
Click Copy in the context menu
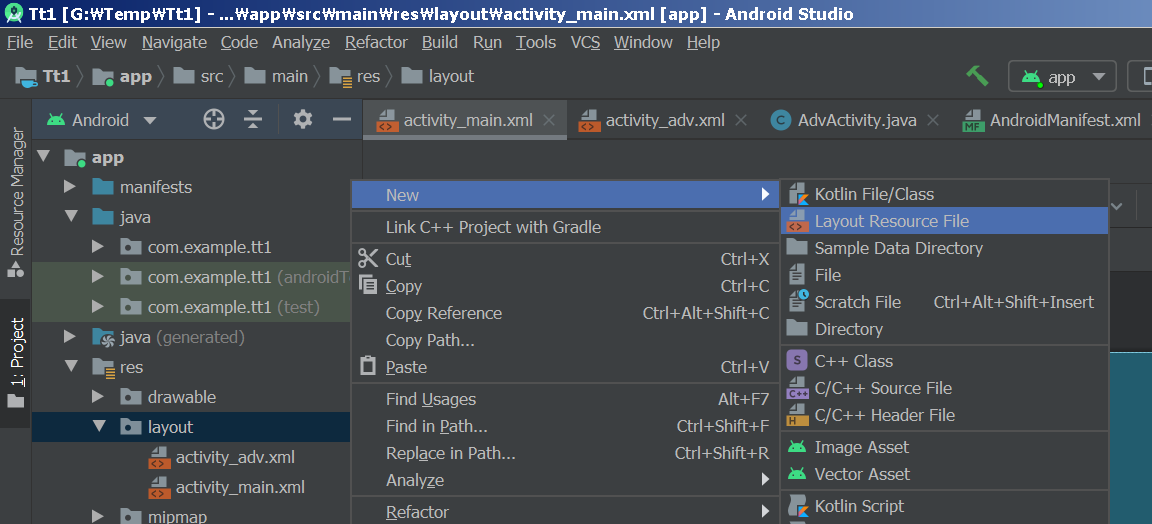(564, 286)
